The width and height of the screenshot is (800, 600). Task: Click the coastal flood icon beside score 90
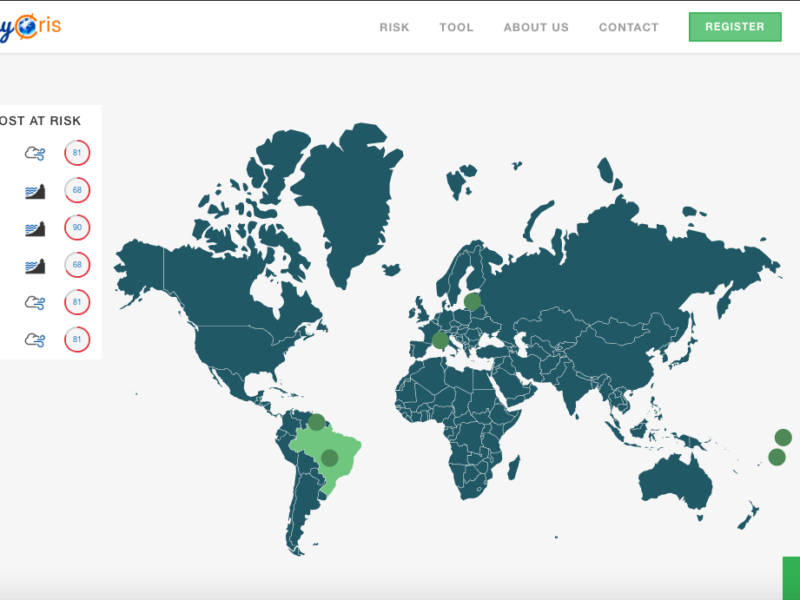tap(35, 228)
